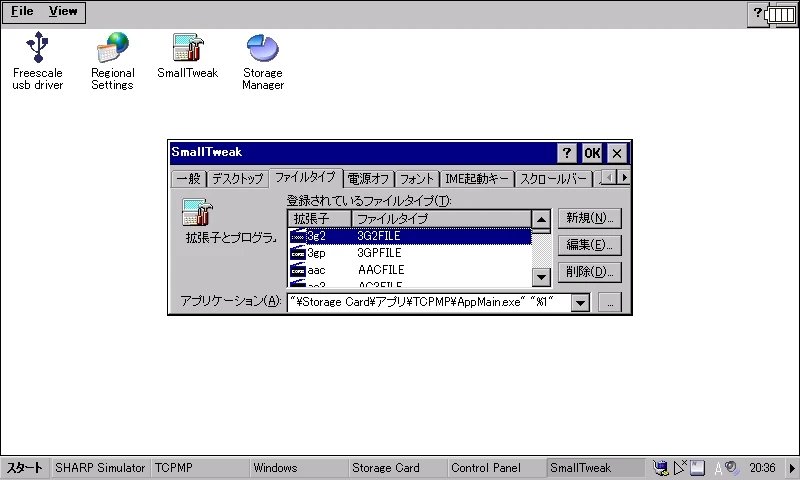Confirm the SmallTweak dialog with OK
800x480 pixels.
pyautogui.click(x=592, y=153)
